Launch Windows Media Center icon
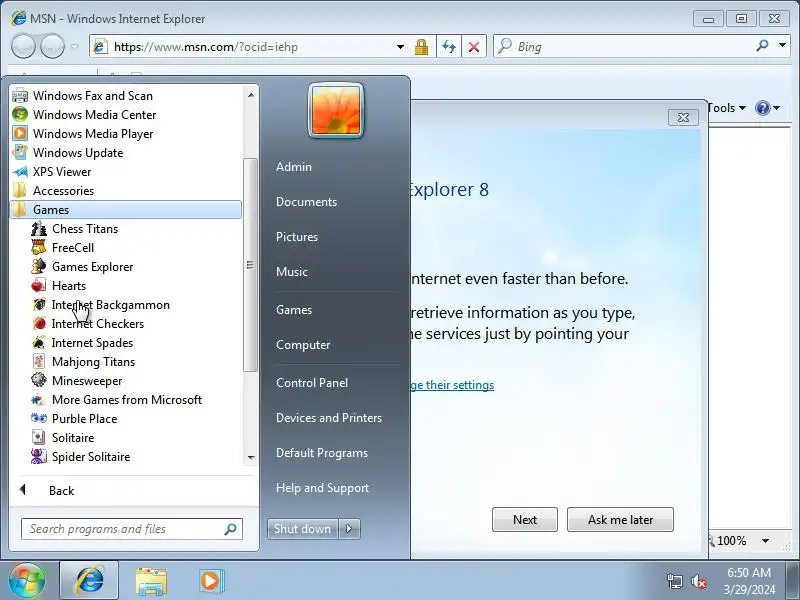The width and height of the screenshot is (800, 600). [20, 114]
